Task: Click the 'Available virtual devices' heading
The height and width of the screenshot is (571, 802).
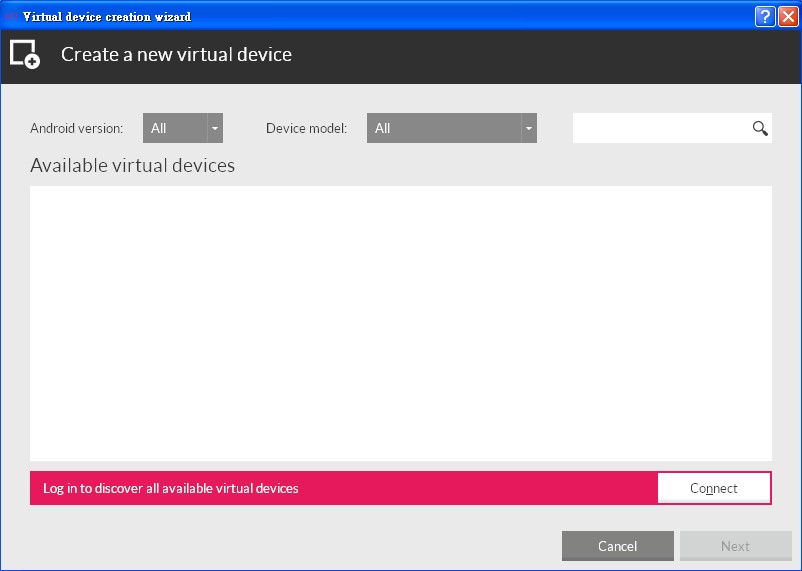Action: 133,165
